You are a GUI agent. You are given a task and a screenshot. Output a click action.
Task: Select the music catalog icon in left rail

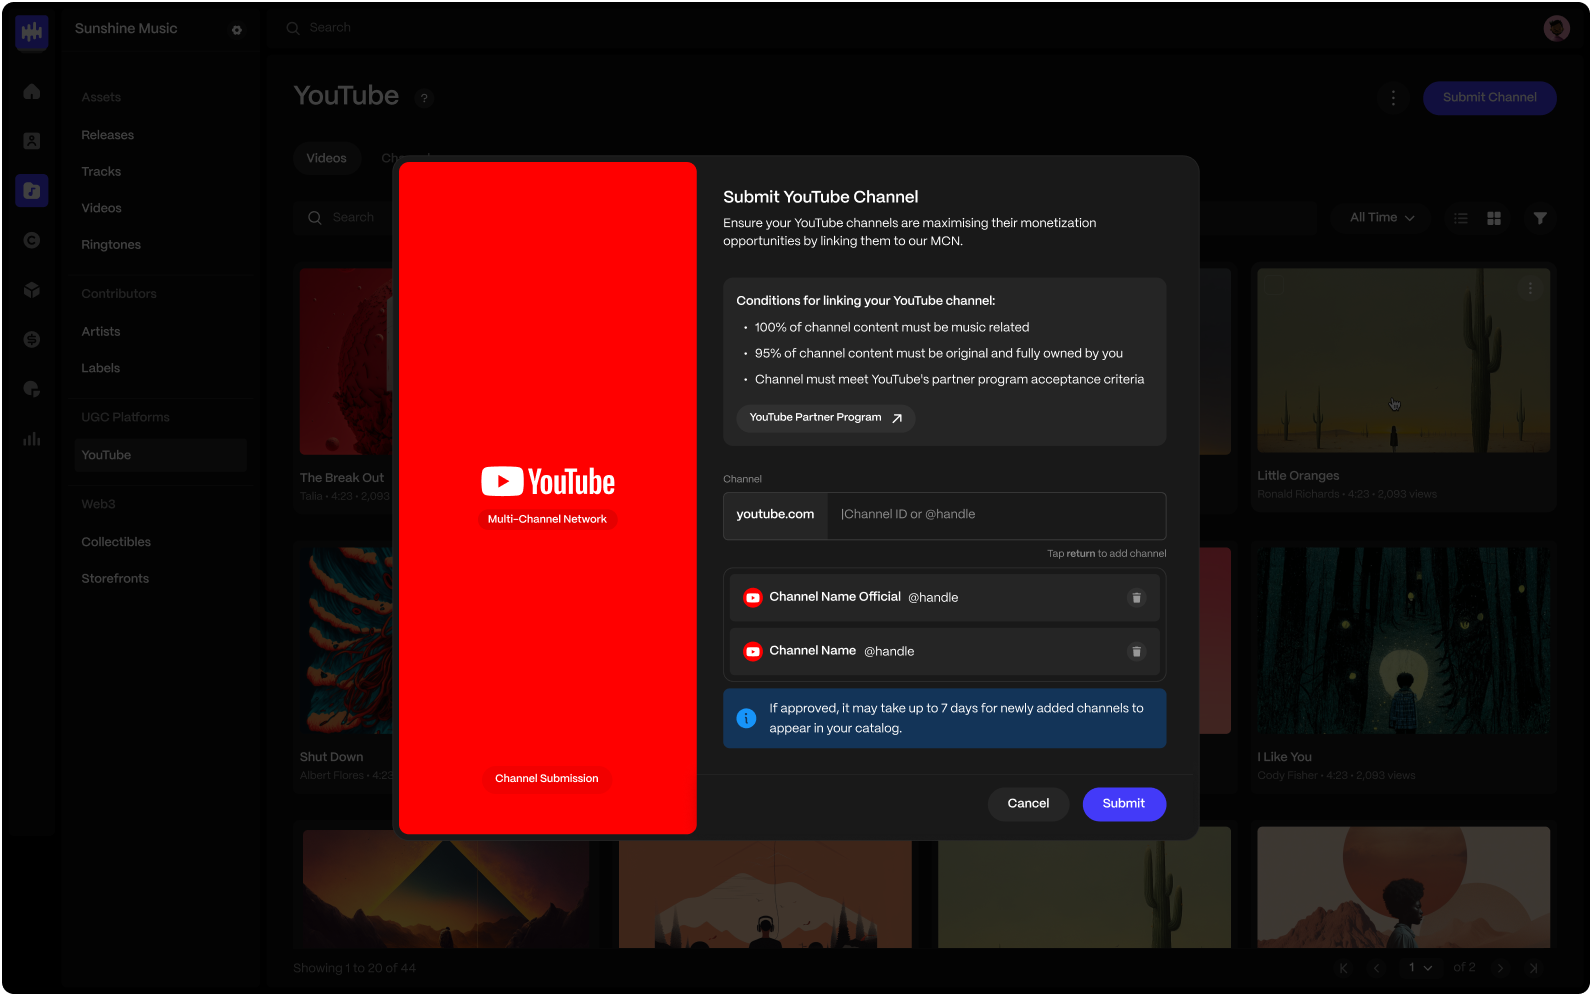pos(32,190)
